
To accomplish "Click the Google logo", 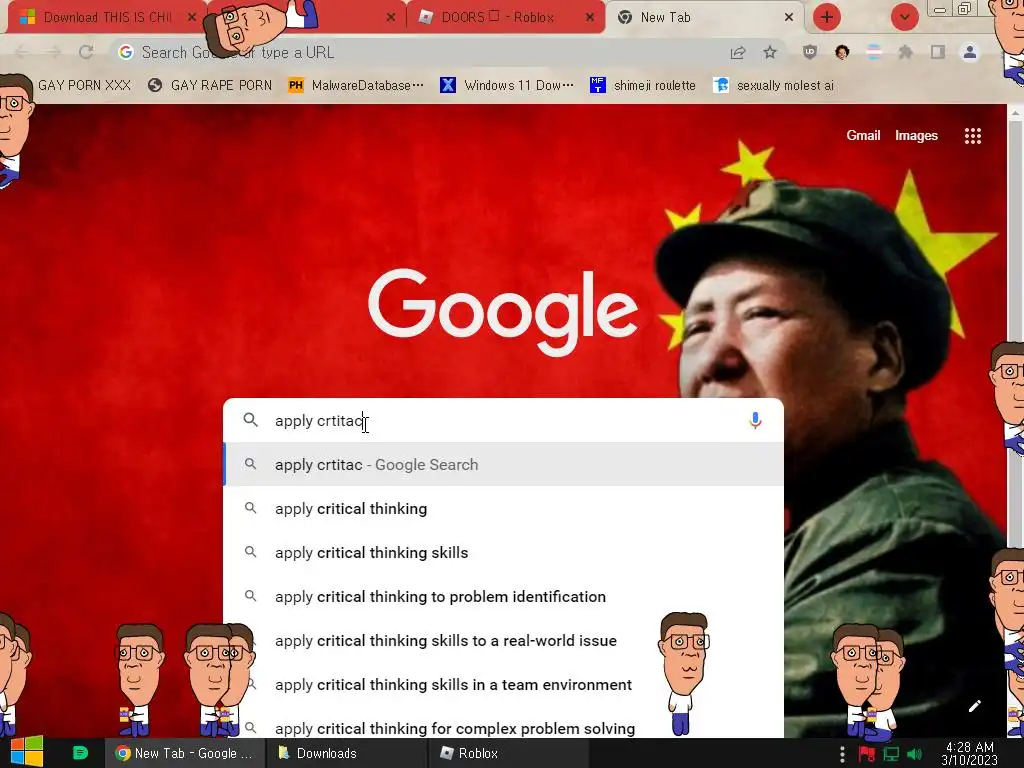I will coord(503,312).
